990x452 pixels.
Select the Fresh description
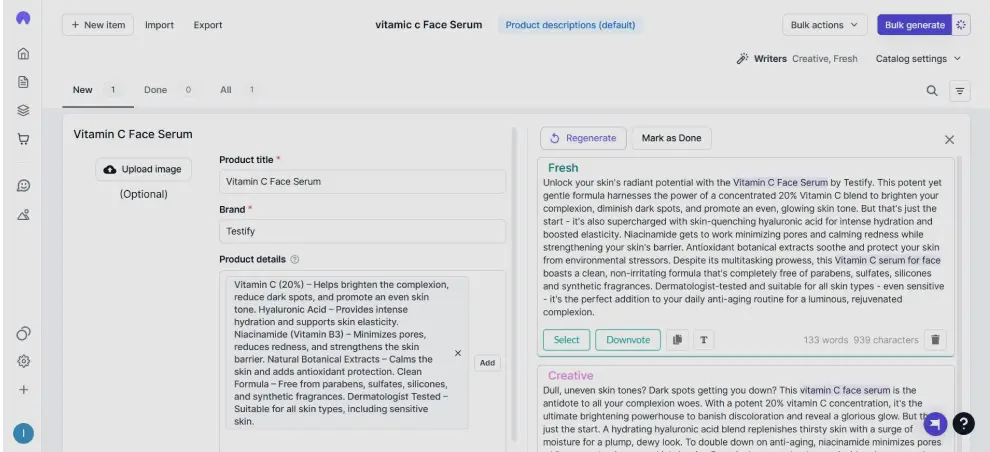[566, 340]
